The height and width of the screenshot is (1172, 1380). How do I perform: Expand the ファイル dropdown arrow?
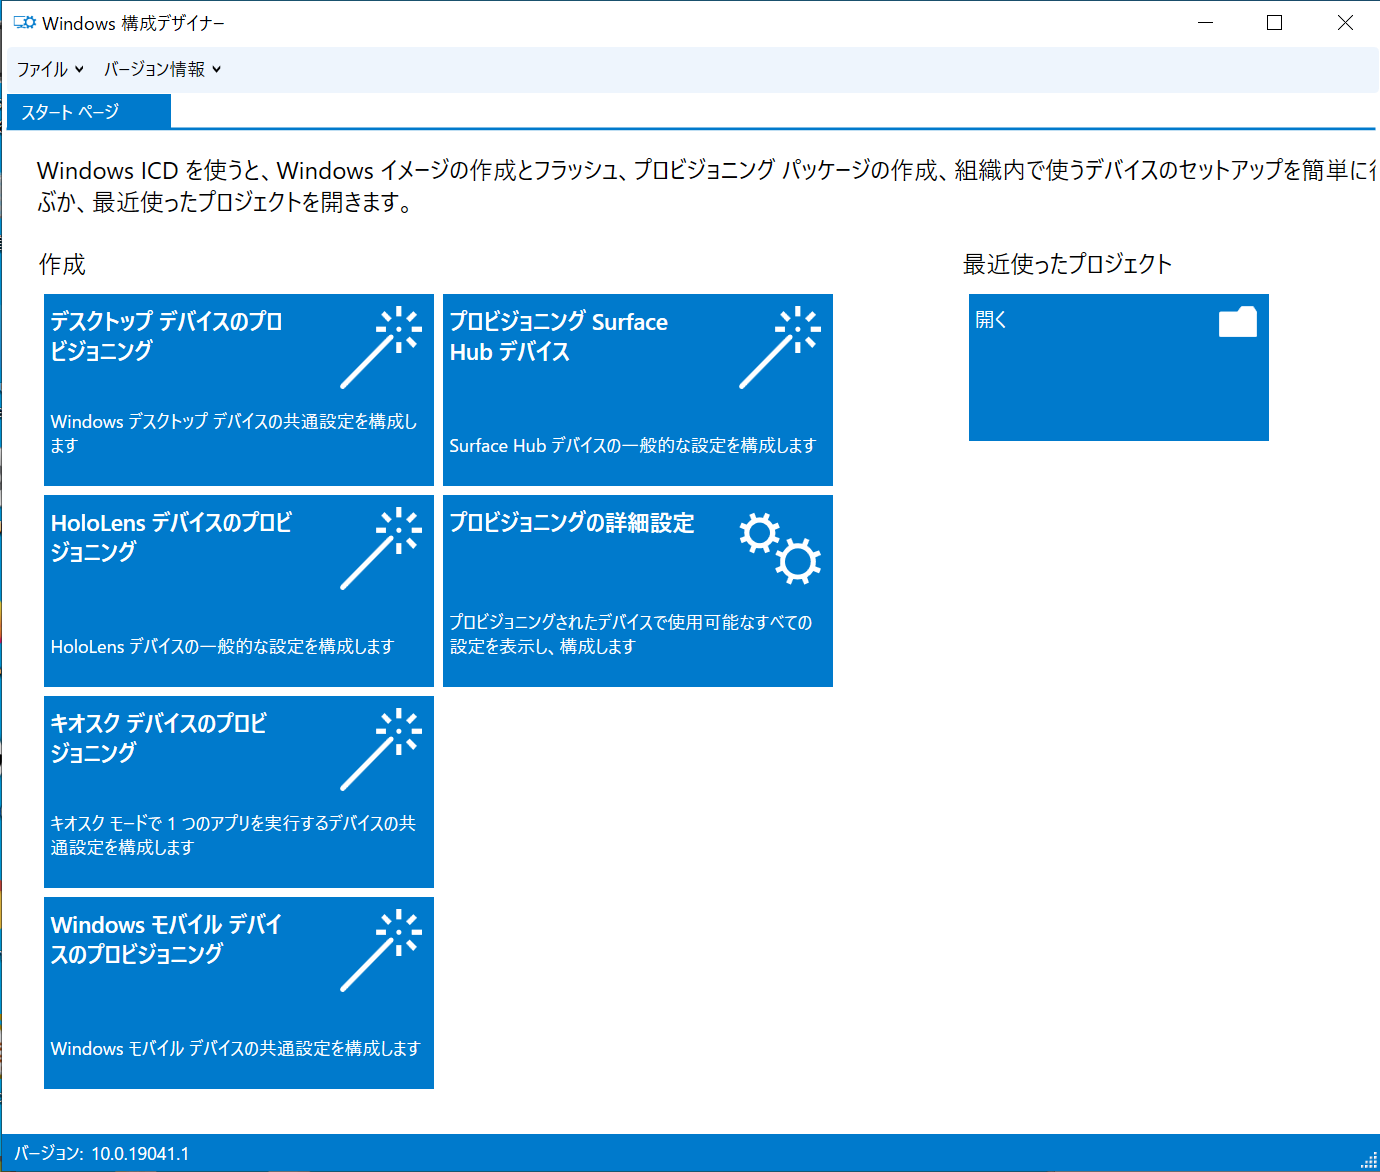tap(79, 69)
